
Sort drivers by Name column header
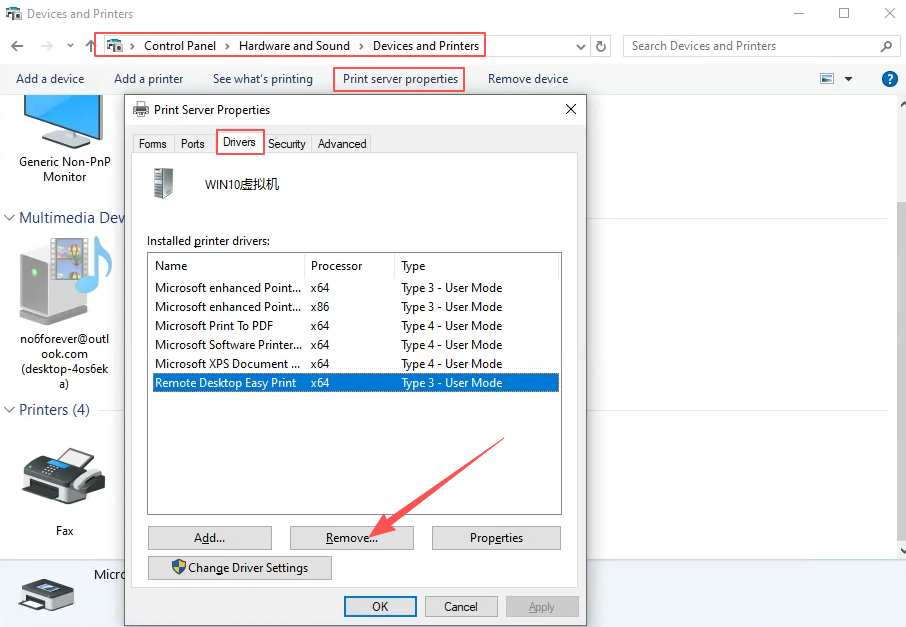[229, 266]
